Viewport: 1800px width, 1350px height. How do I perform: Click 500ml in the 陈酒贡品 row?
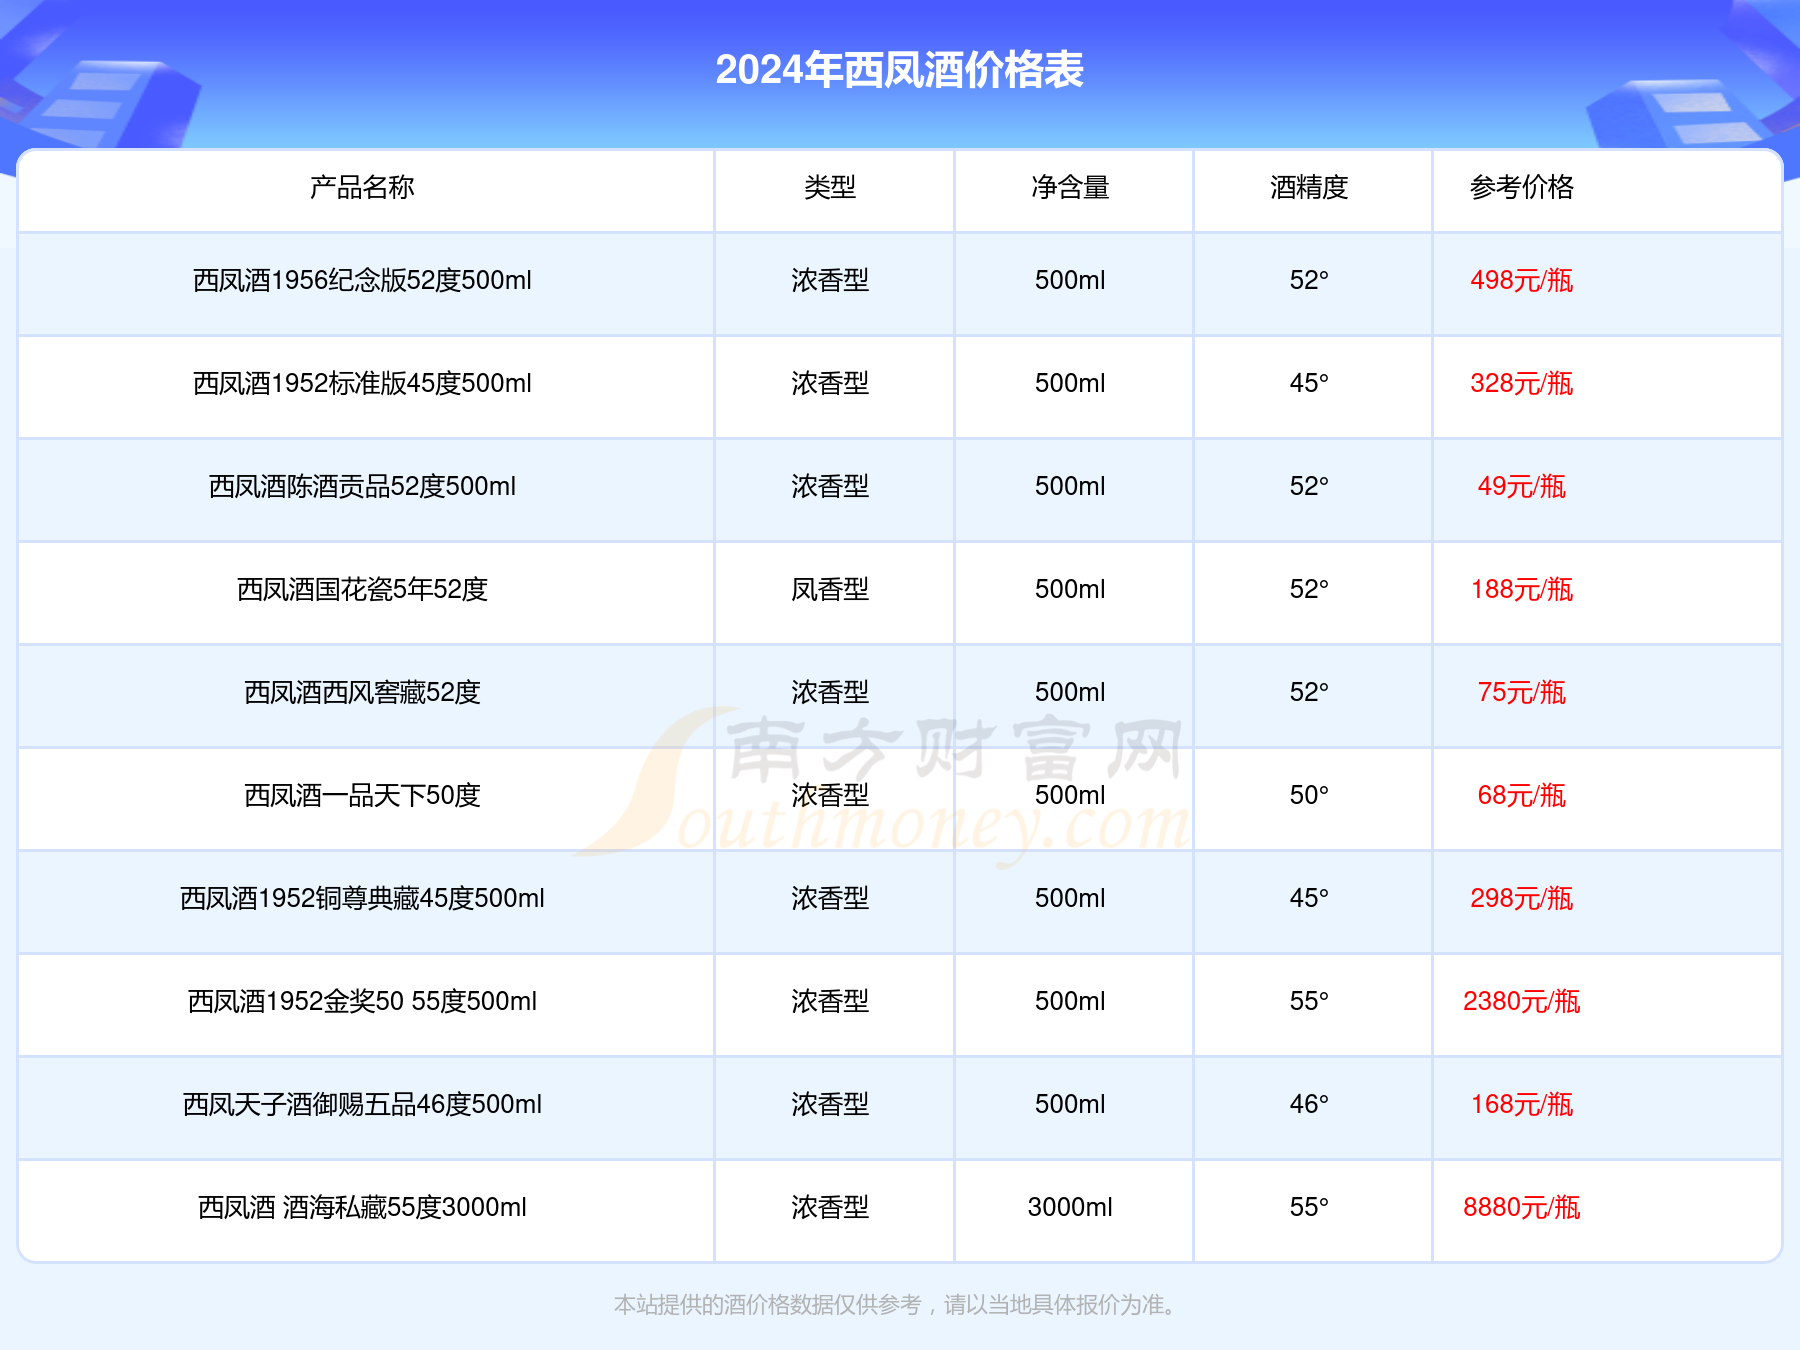1070,486
